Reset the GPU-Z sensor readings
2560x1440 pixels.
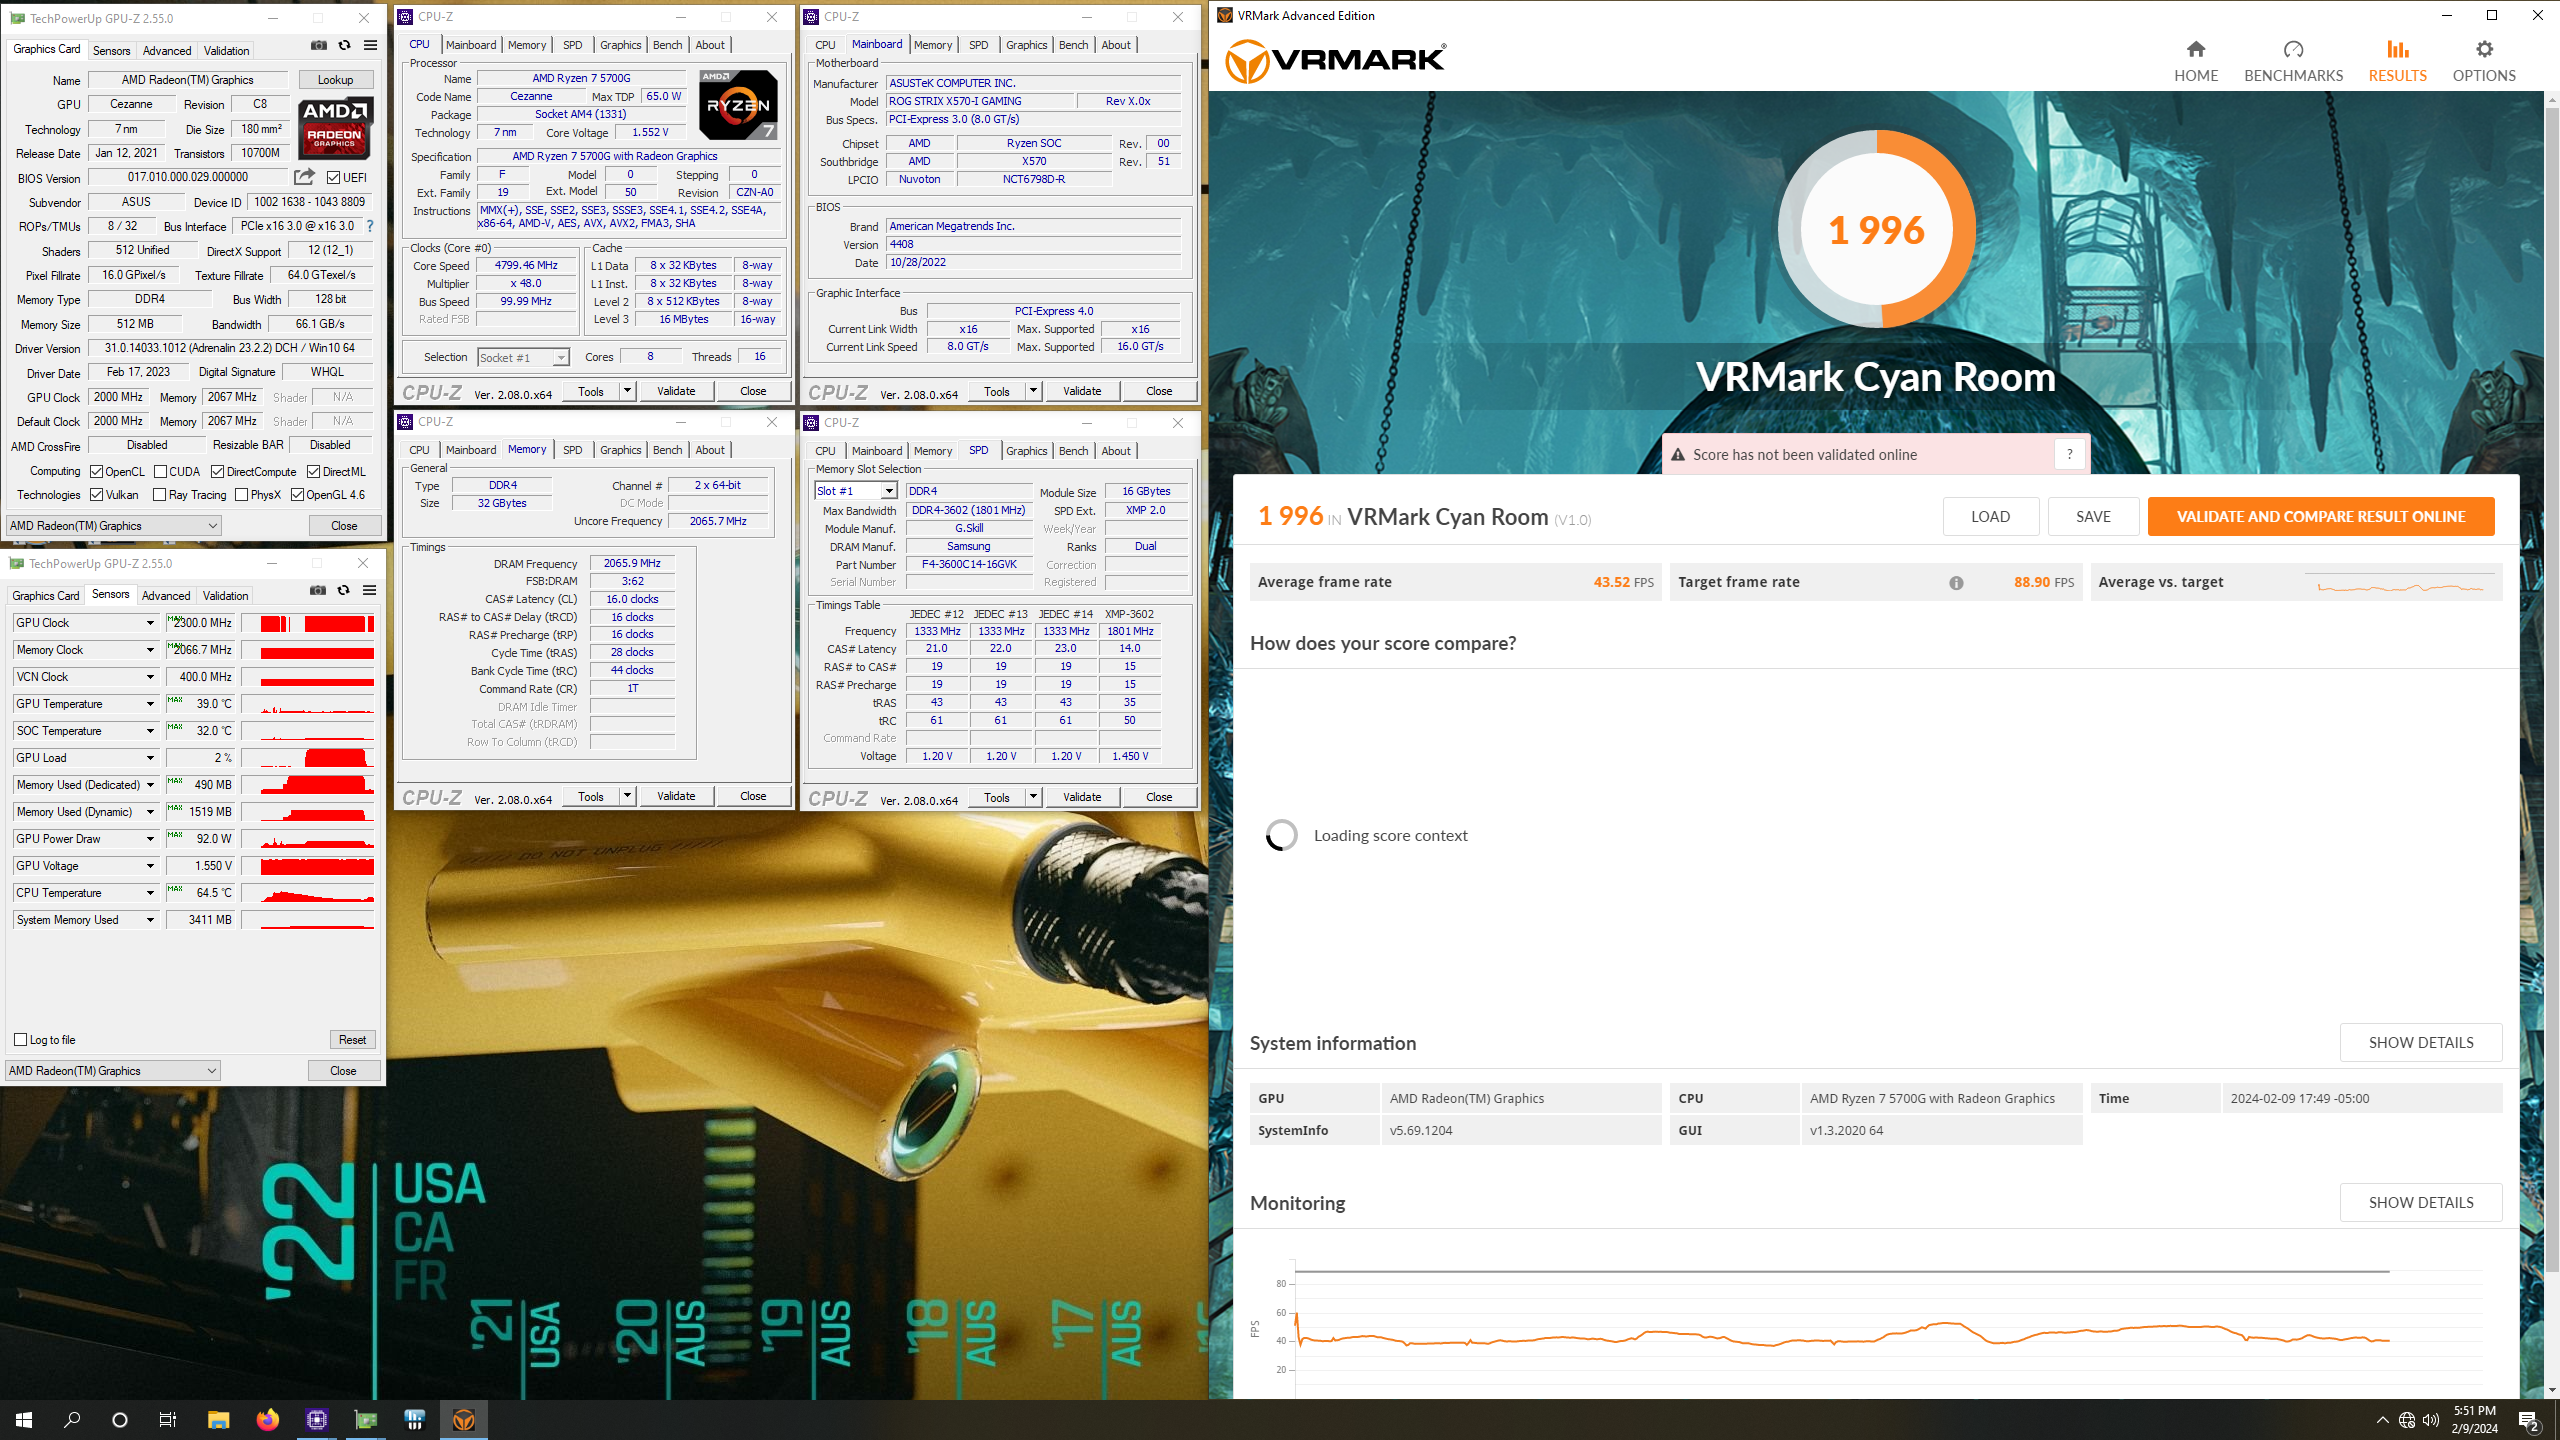pyautogui.click(x=353, y=1040)
